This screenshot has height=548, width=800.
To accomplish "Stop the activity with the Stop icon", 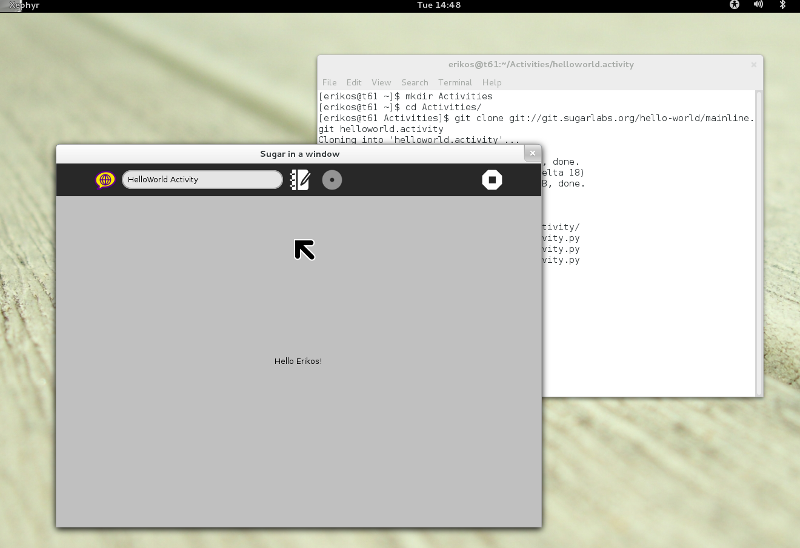I will click(492, 180).
